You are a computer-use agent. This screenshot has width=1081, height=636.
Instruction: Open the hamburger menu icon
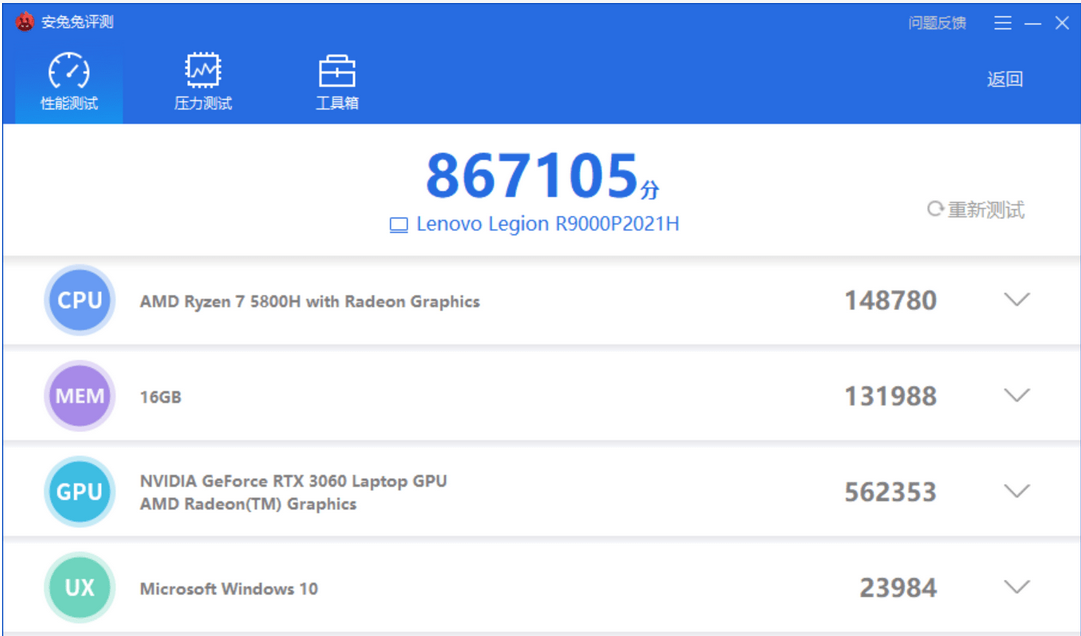pyautogui.click(x=1002, y=23)
